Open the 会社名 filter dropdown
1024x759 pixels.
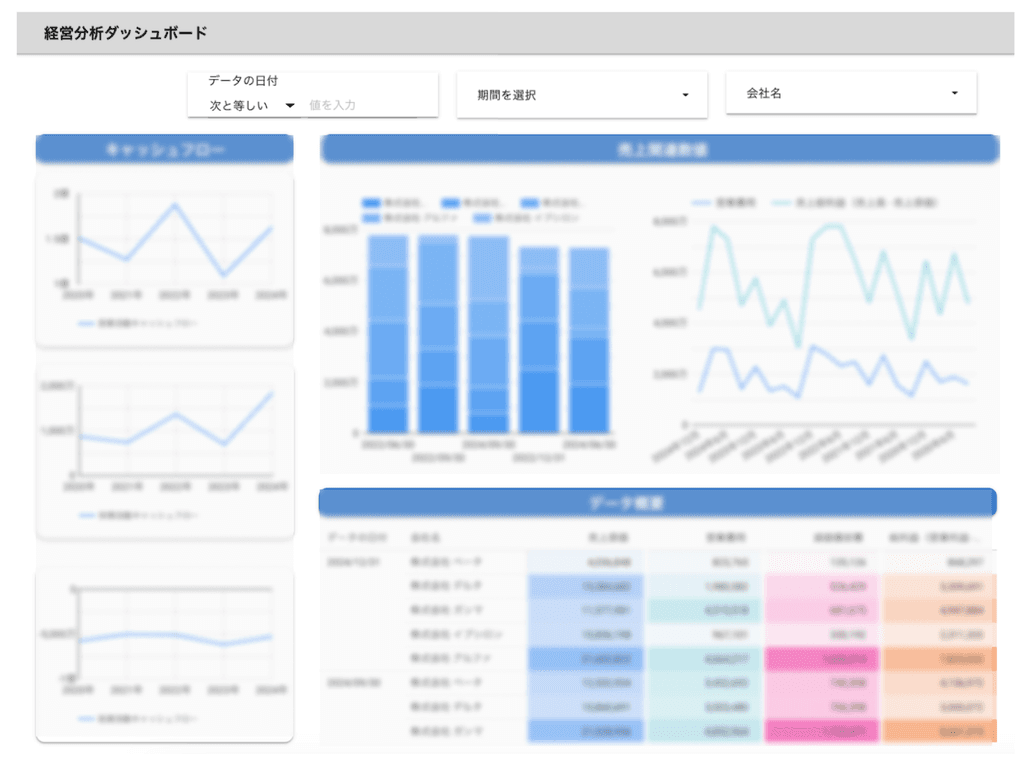click(851, 93)
